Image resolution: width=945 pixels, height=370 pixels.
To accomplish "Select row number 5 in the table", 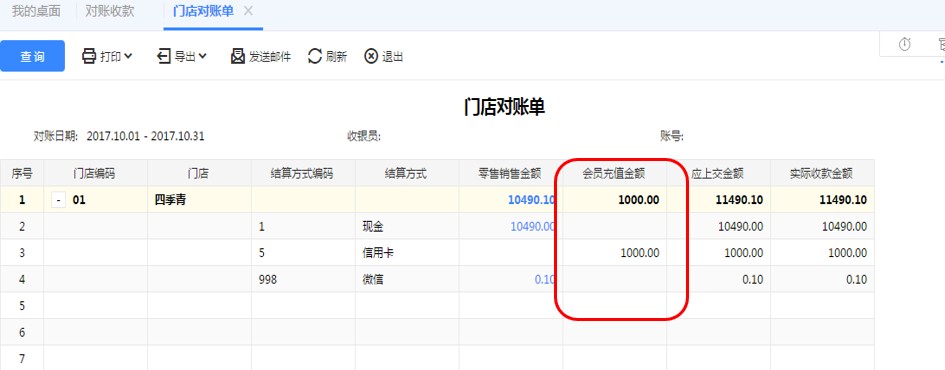I will [22, 306].
